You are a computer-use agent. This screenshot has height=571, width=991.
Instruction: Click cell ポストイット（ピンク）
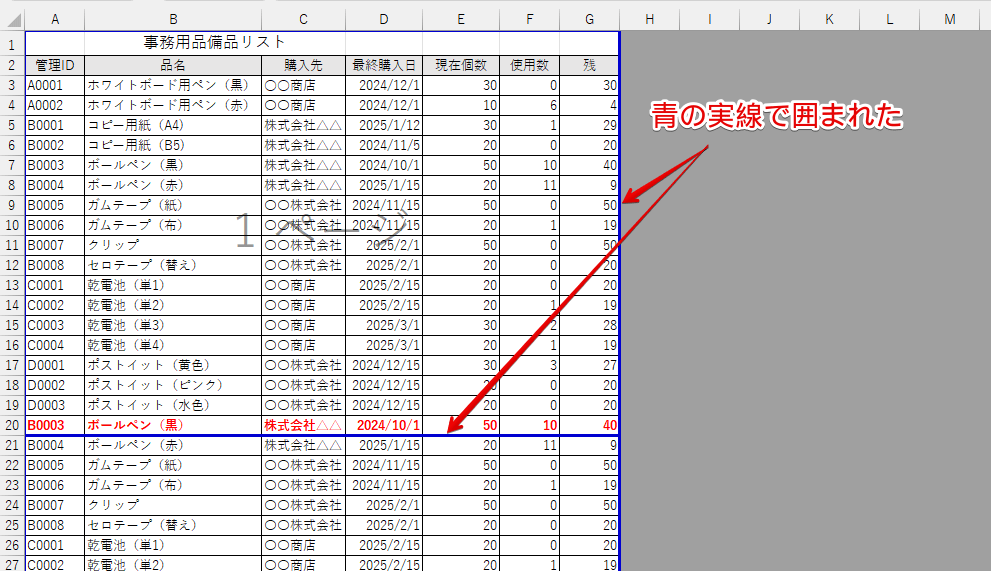click(173, 385)
